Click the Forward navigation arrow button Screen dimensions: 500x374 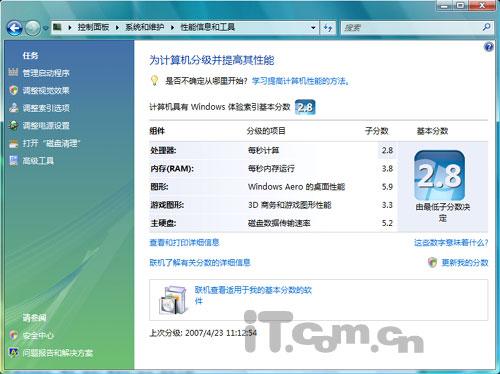tap(33, 28)
